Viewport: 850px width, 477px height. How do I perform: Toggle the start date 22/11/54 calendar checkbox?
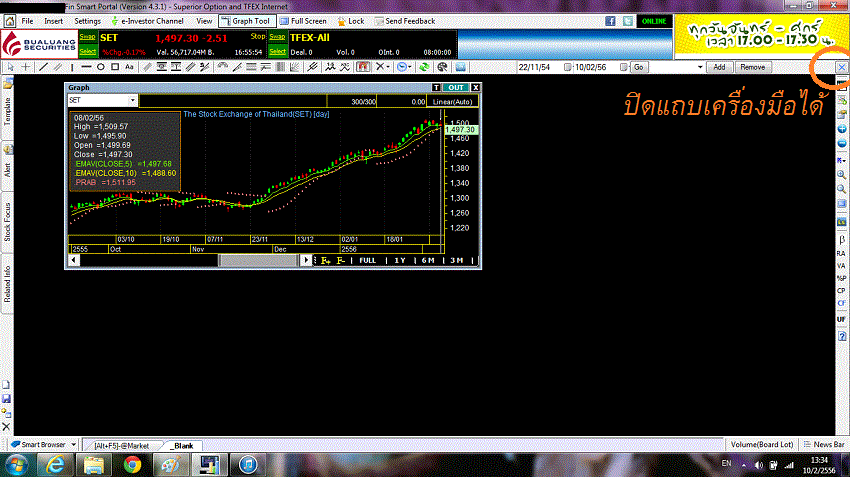[568, 67]
